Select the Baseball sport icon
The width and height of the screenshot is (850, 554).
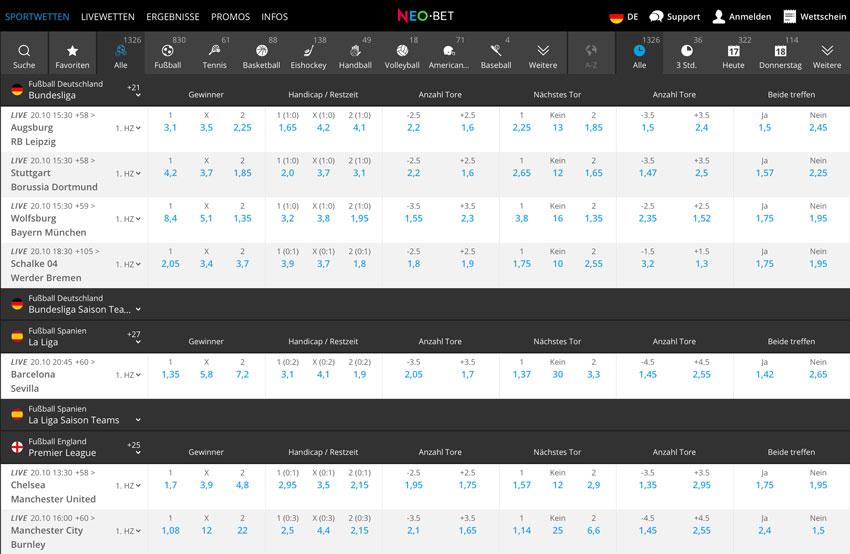(x=496, y=50)
